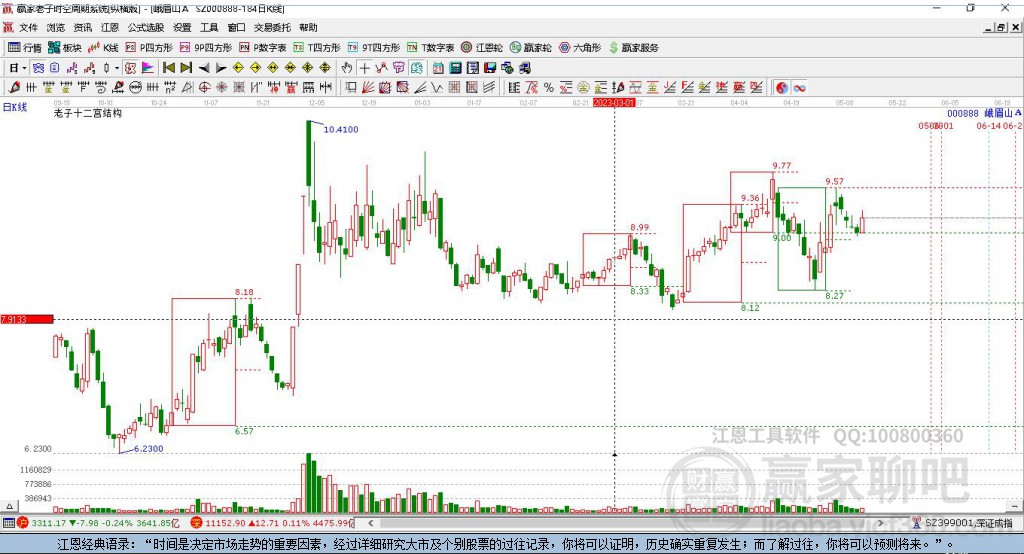Open the calculator icon
The height and width of the screenshot is (554, 1024).
[456, 68]
